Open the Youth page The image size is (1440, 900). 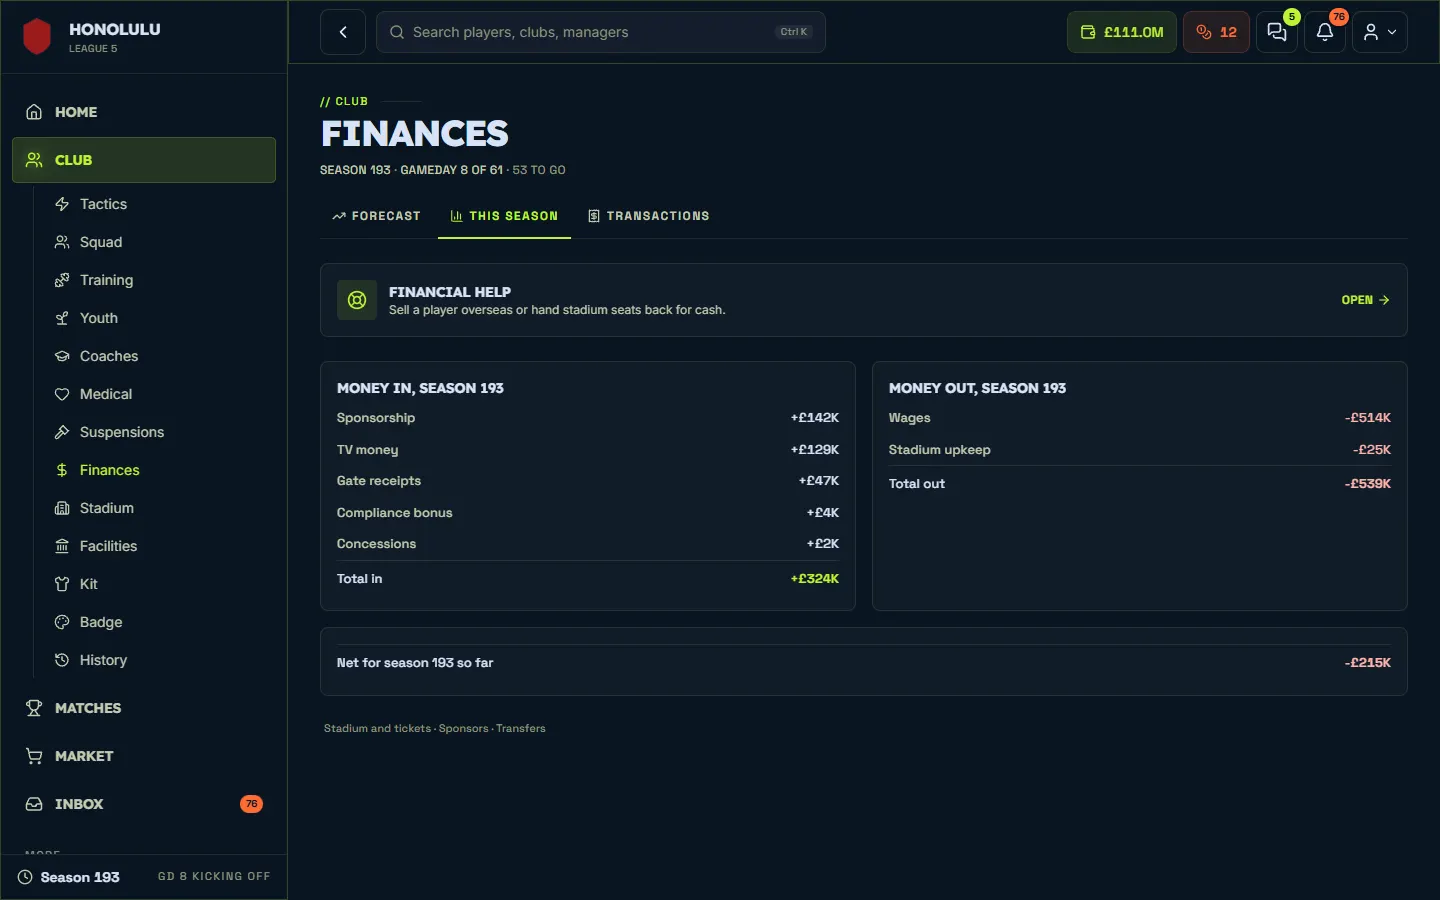[x=160, y=318]
